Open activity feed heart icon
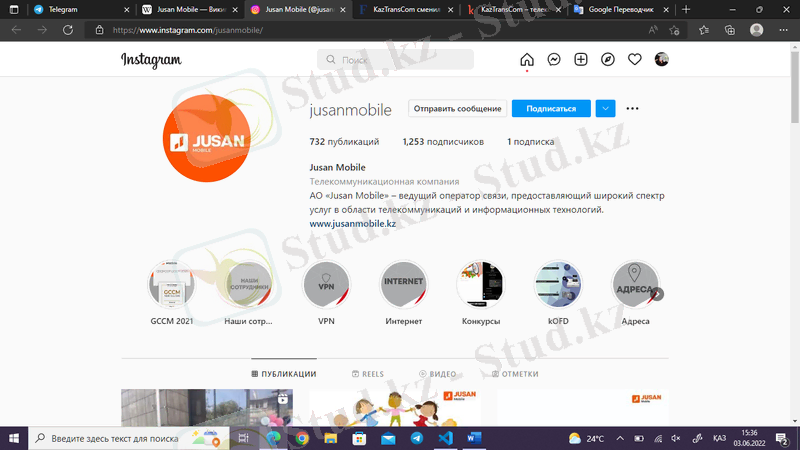 click(x=635, y=60)
